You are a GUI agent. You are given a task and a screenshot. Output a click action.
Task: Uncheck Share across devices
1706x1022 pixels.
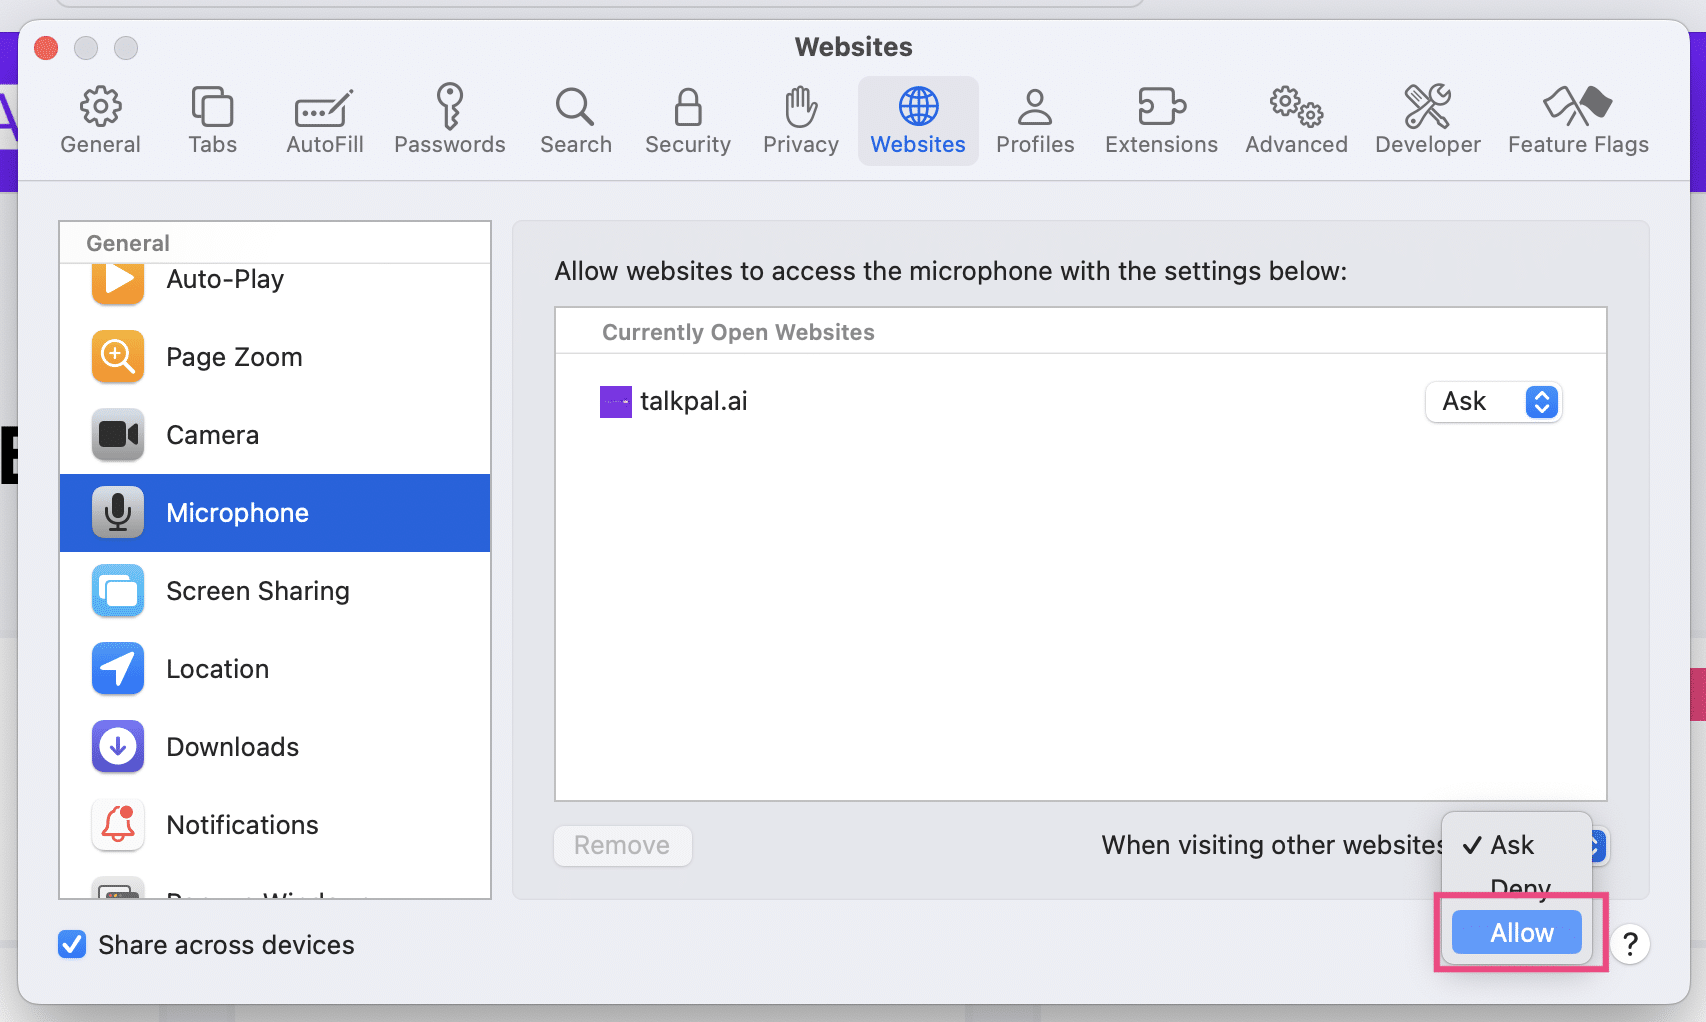tap(73, 944)
